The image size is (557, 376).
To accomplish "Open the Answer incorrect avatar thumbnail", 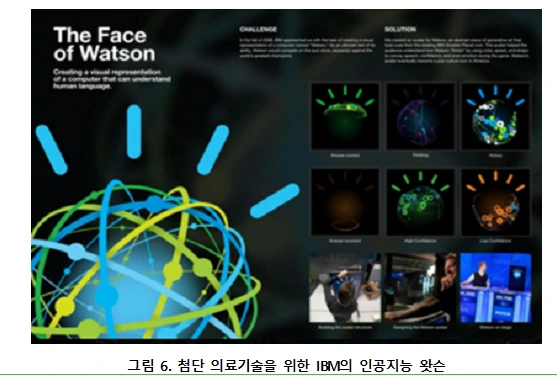I will [x=345, y=202].
